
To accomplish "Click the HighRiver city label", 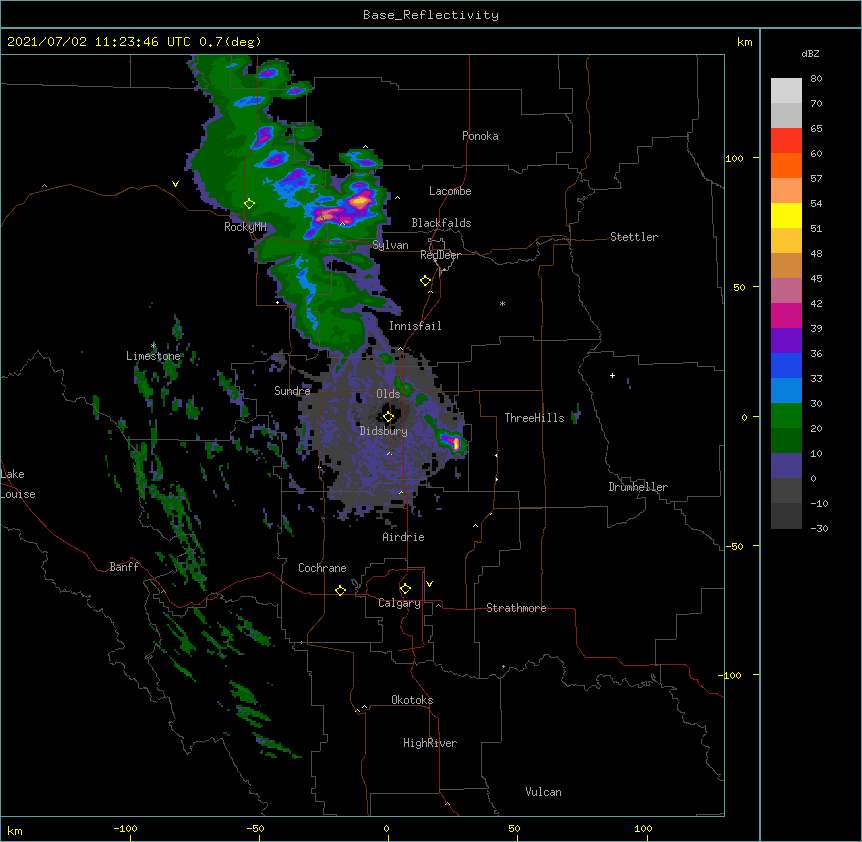I will 430,743.
